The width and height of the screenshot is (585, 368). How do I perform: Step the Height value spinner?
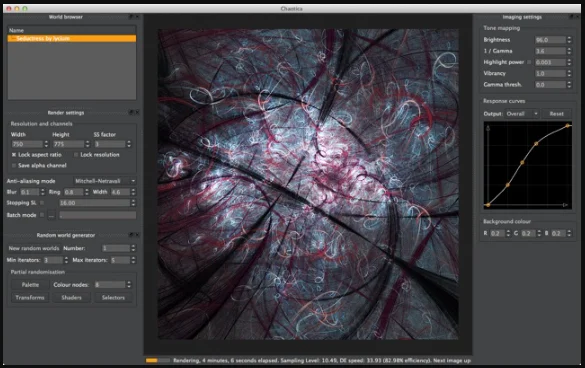coord(87,144)
